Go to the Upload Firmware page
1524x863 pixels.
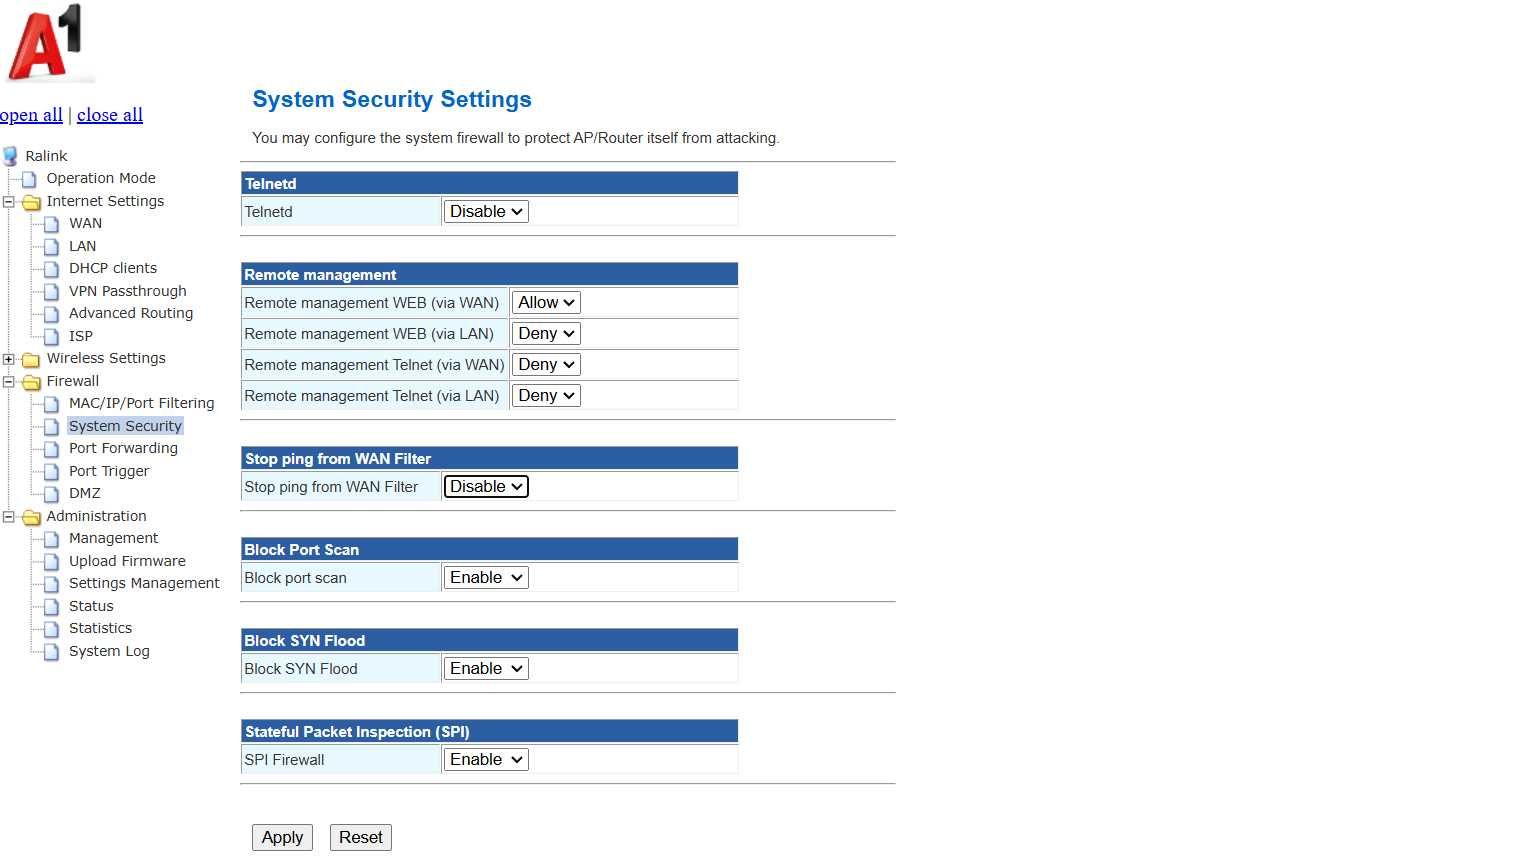[127, 561]
